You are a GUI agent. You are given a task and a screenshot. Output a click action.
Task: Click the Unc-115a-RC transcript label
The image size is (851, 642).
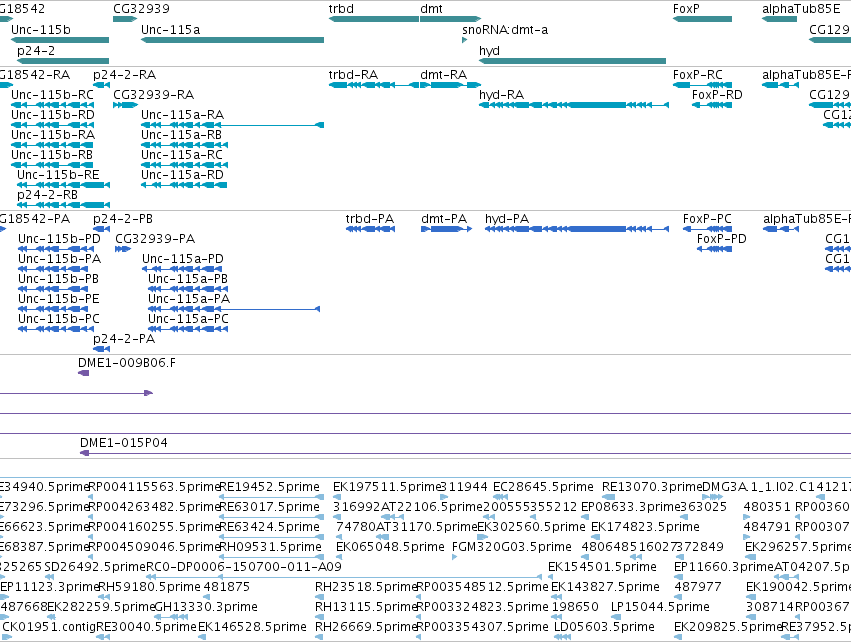182,155
